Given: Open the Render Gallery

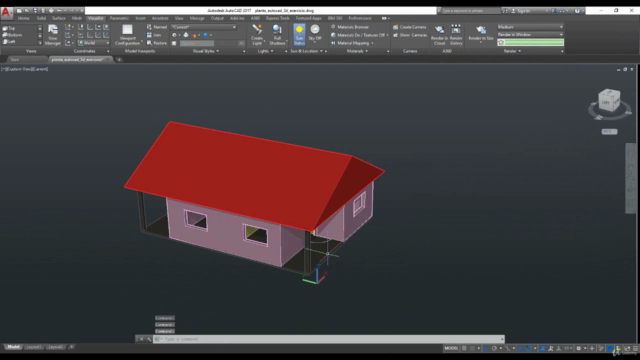Looking at the screenshot, I should (x=456, y=35).
